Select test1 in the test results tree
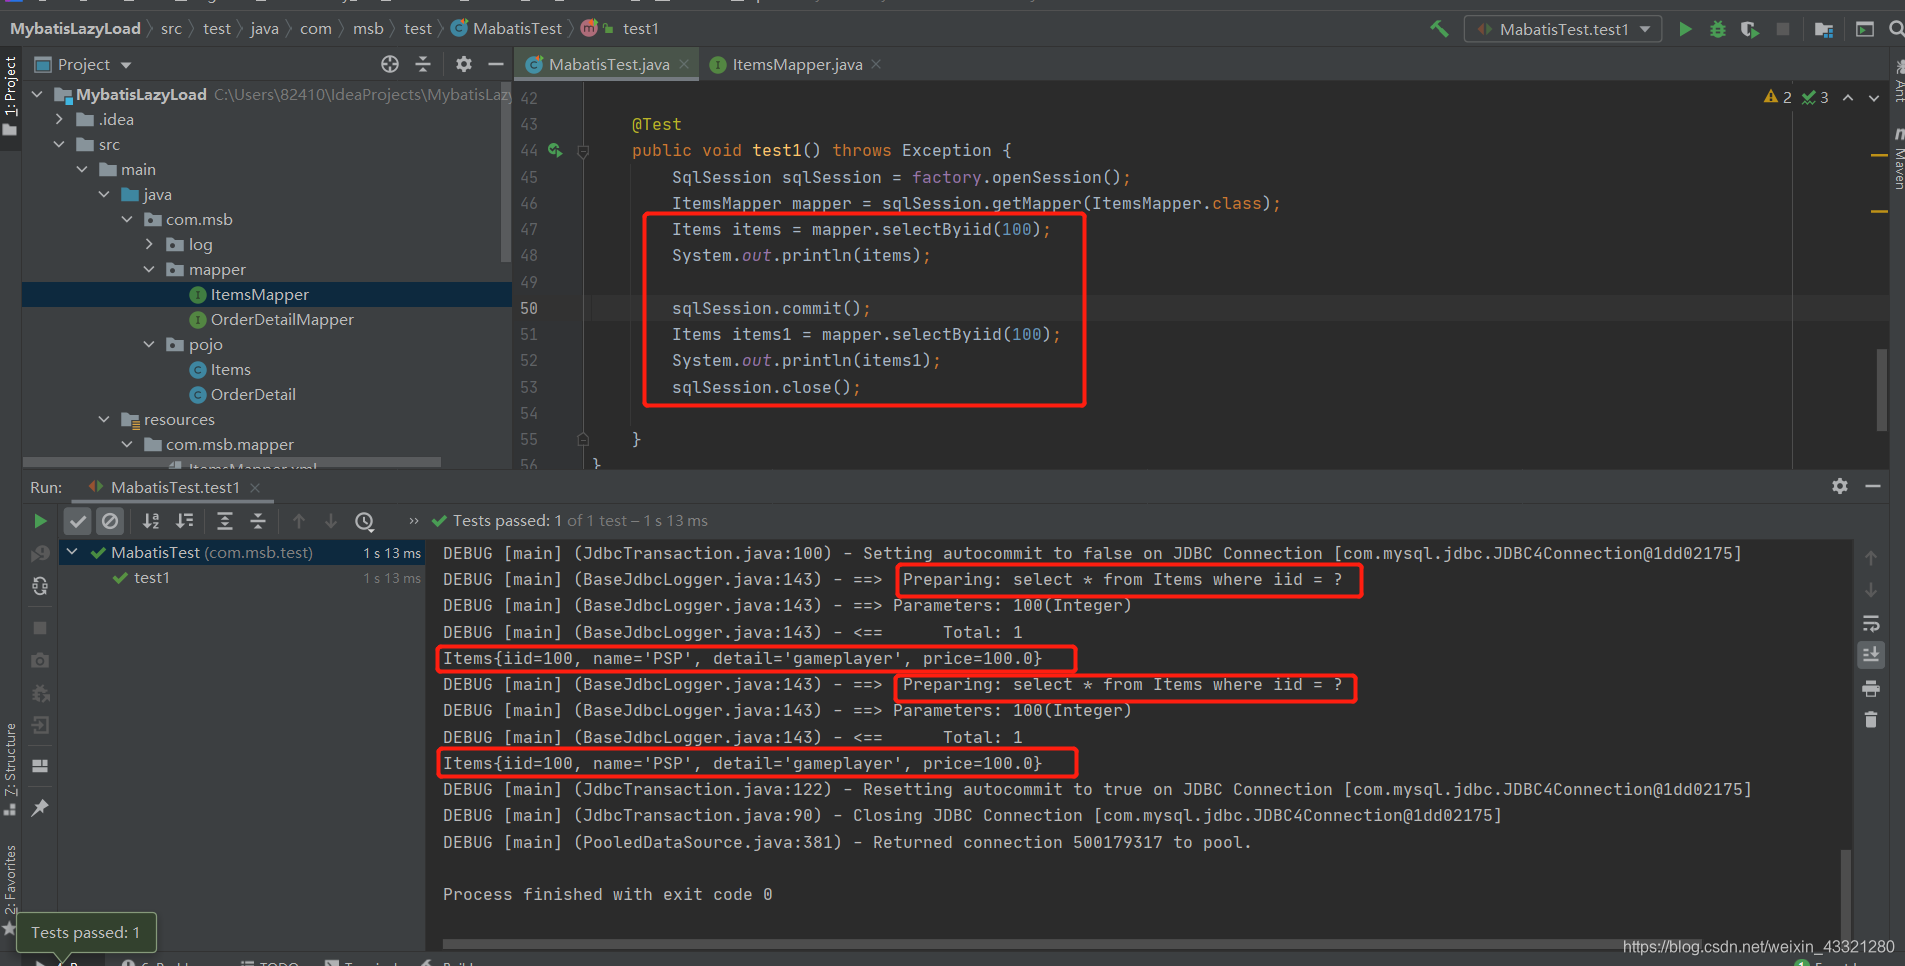The width and height of the screenshot is (1905, 966). click(152, 578)
